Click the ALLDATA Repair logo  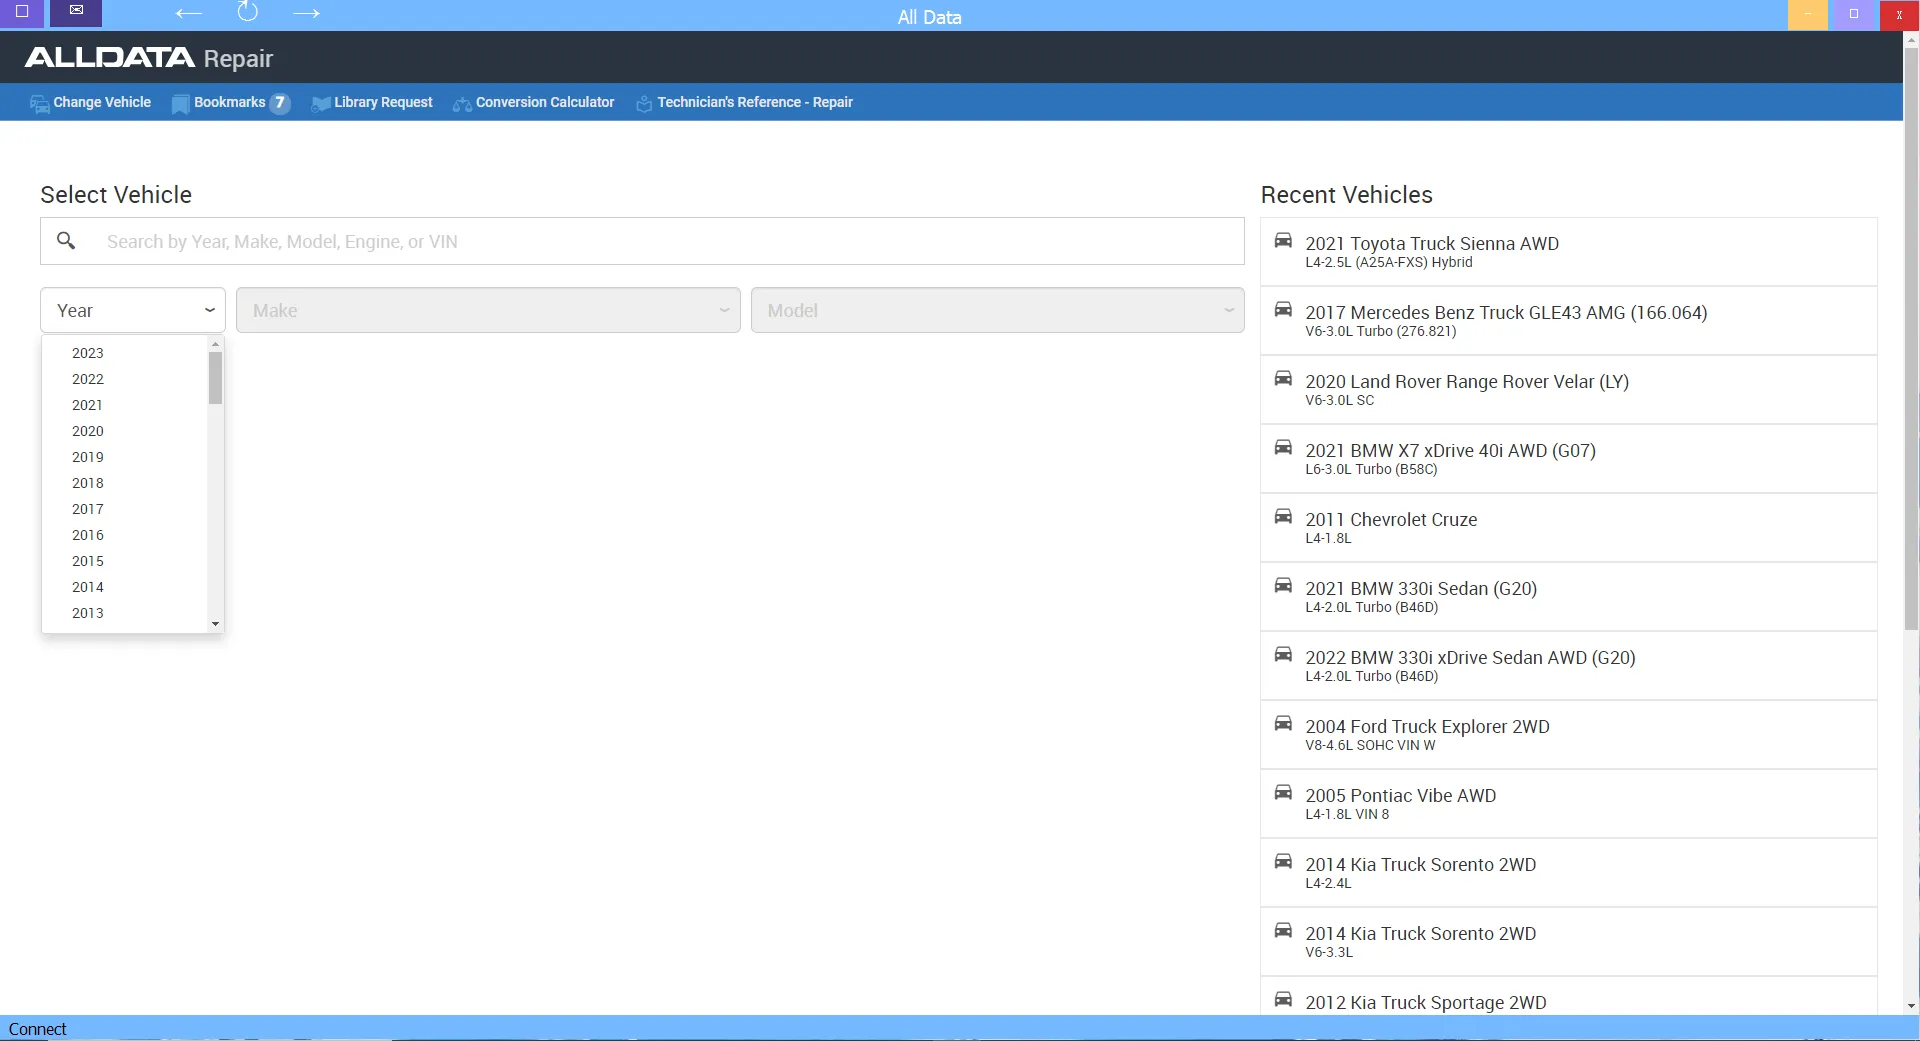(149, 58)
